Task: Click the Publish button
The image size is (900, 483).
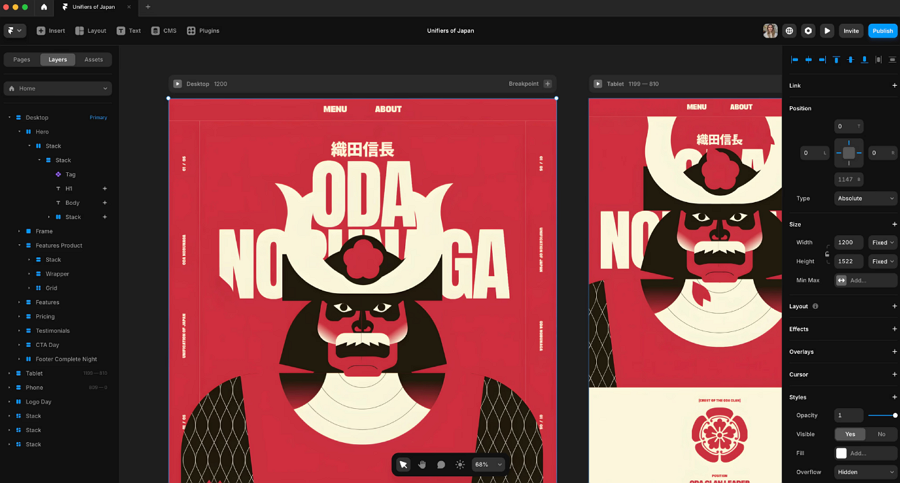Action: tap(882, 31)
